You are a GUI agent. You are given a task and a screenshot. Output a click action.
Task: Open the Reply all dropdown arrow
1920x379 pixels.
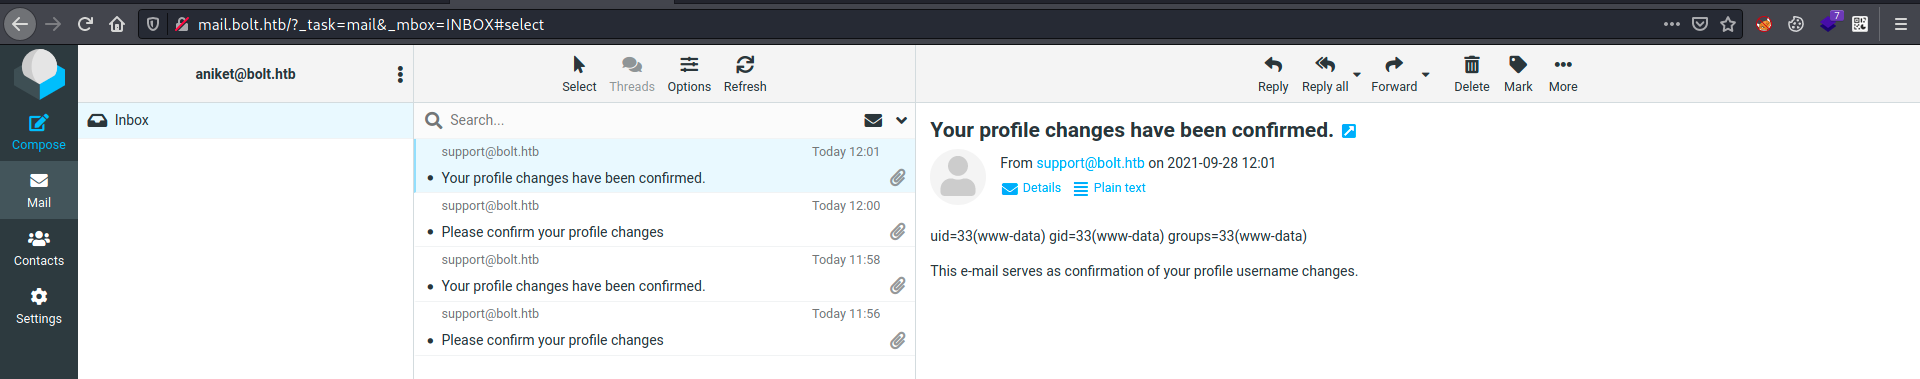[1357, 75]
